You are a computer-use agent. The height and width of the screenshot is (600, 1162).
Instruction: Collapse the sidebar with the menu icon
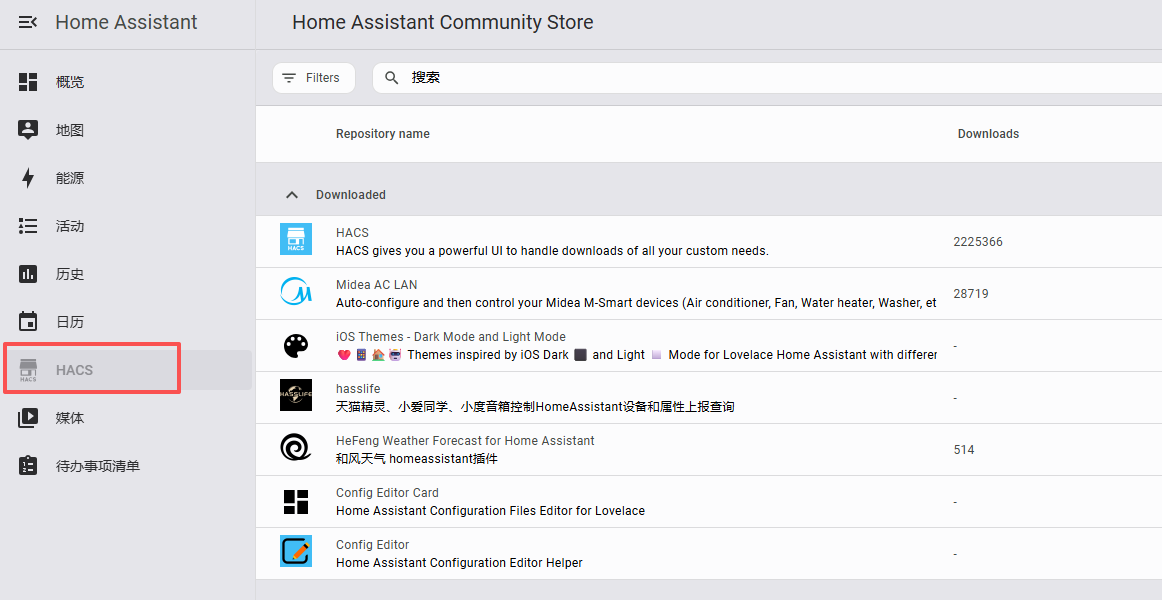click(x=27, y=22)
